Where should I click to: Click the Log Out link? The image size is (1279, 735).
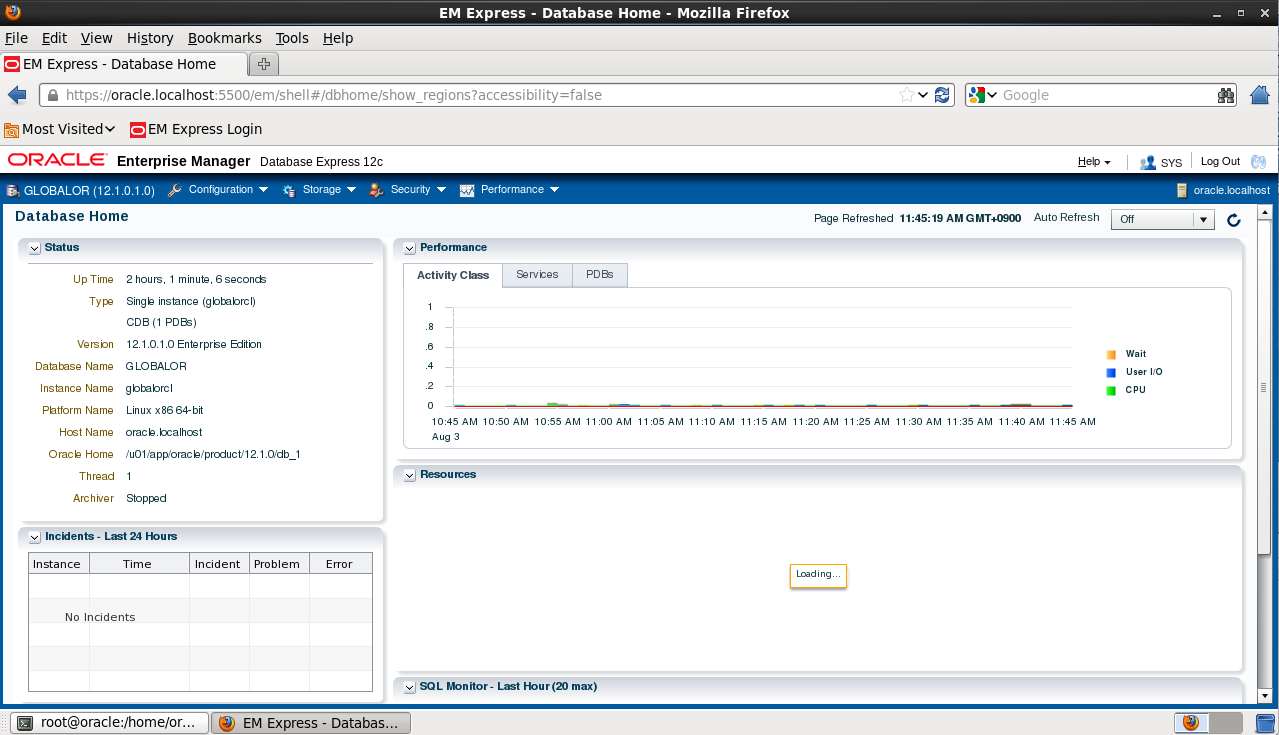pyautogui.click(x=1220, y=162)
